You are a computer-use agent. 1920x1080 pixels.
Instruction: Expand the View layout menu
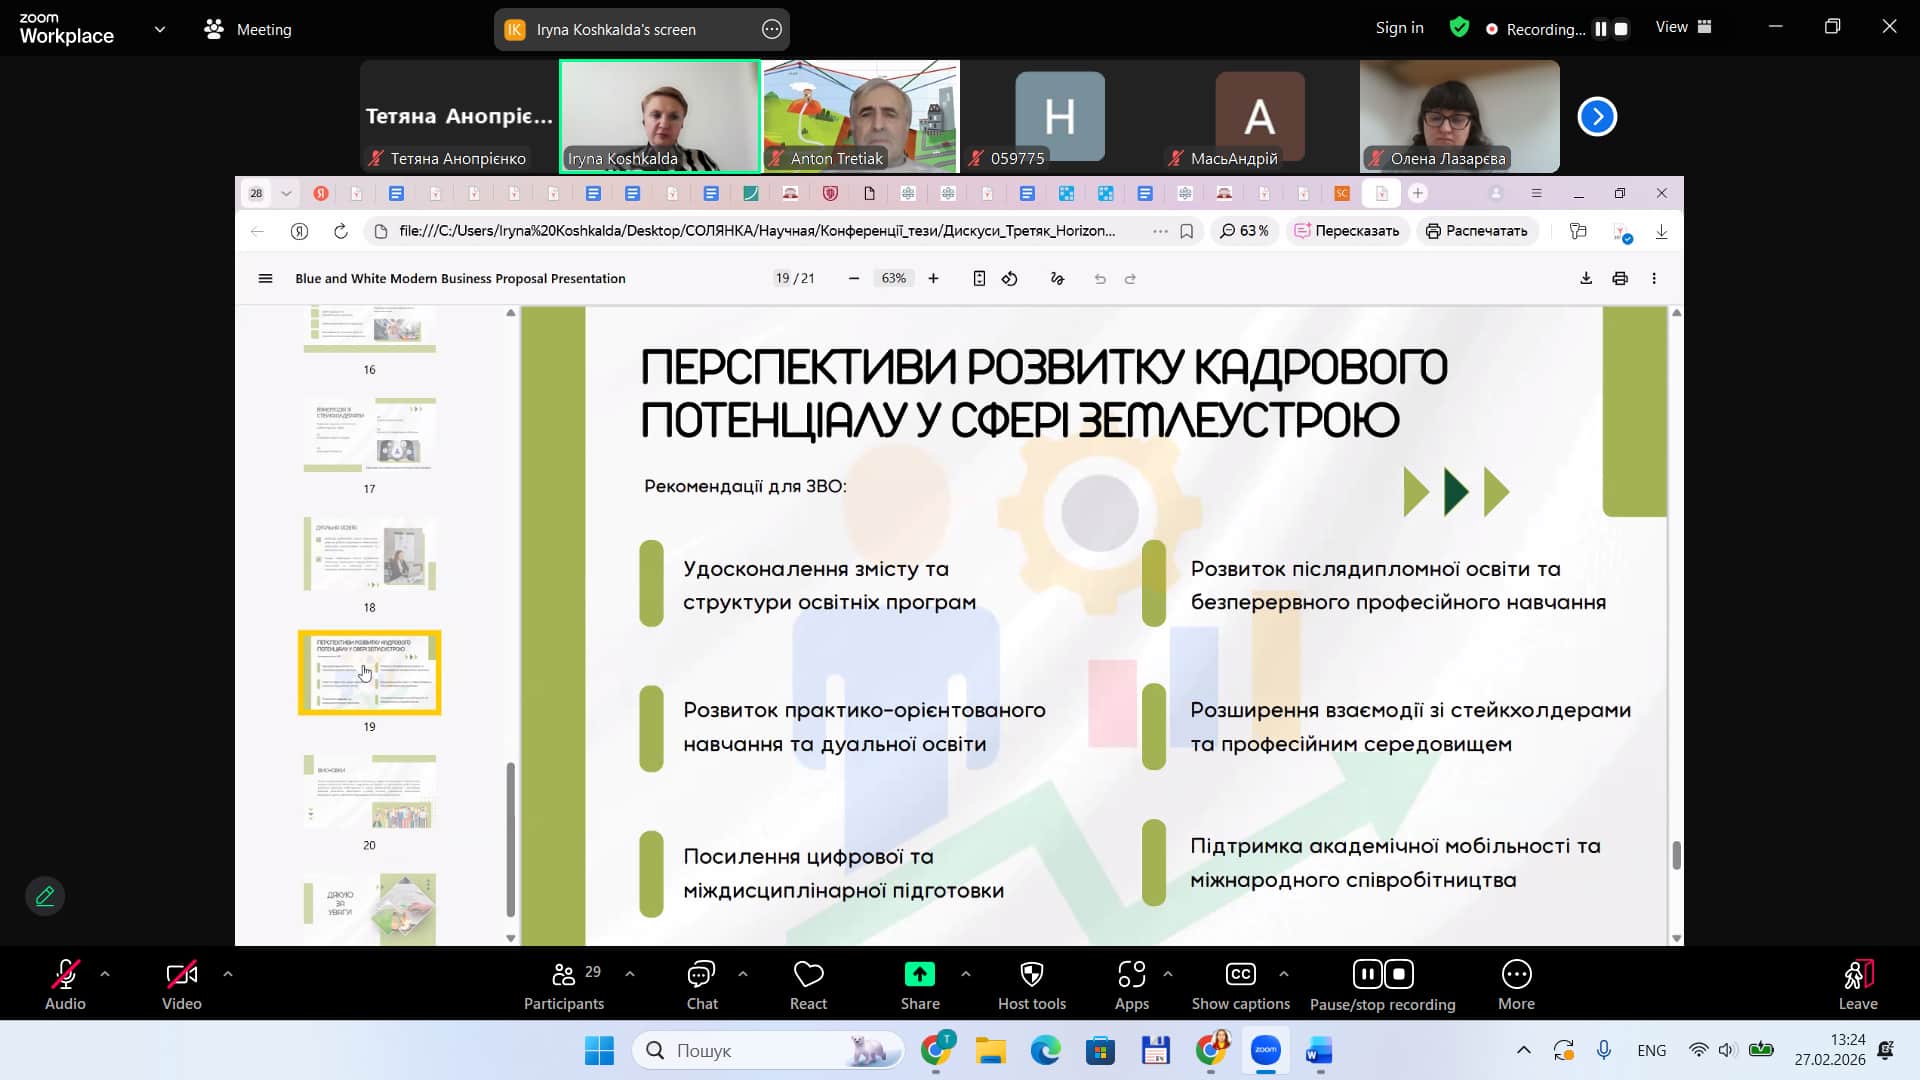coord(1684,28)
